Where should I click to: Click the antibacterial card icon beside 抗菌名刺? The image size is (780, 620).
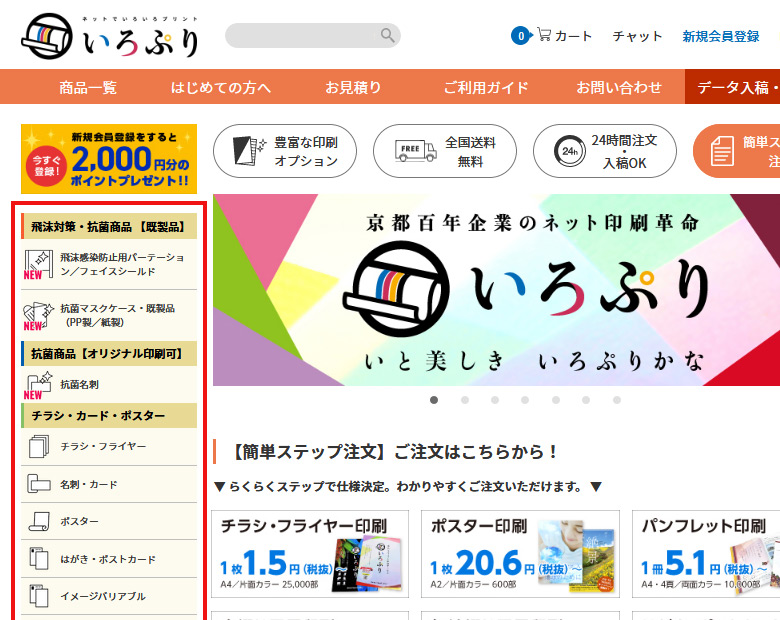[x=38, y=385]
